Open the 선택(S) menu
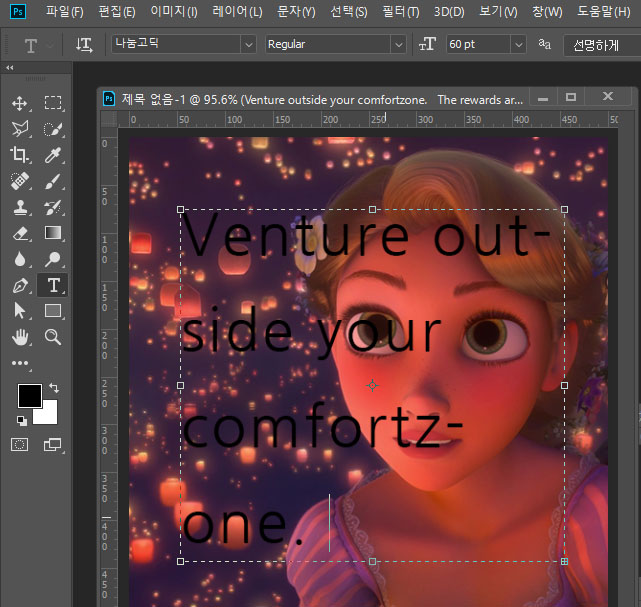Image resolution: width=641 pixels, height=607 pixels. point(349,11)
